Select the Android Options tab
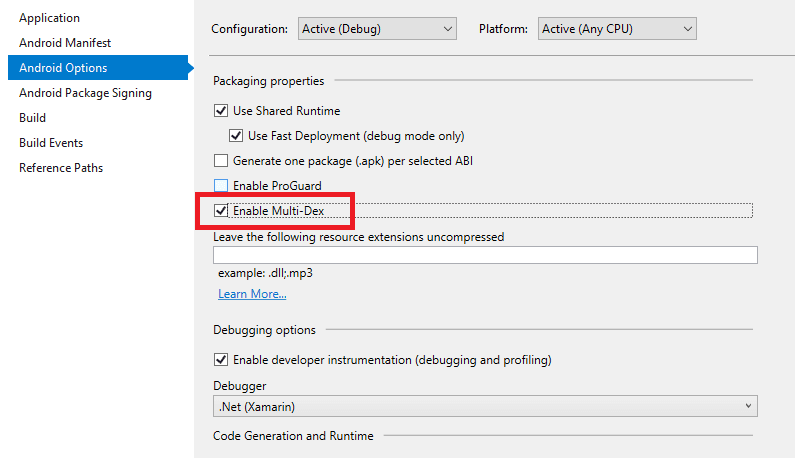Viewport: 795px width, 458px height. point(63,68)
